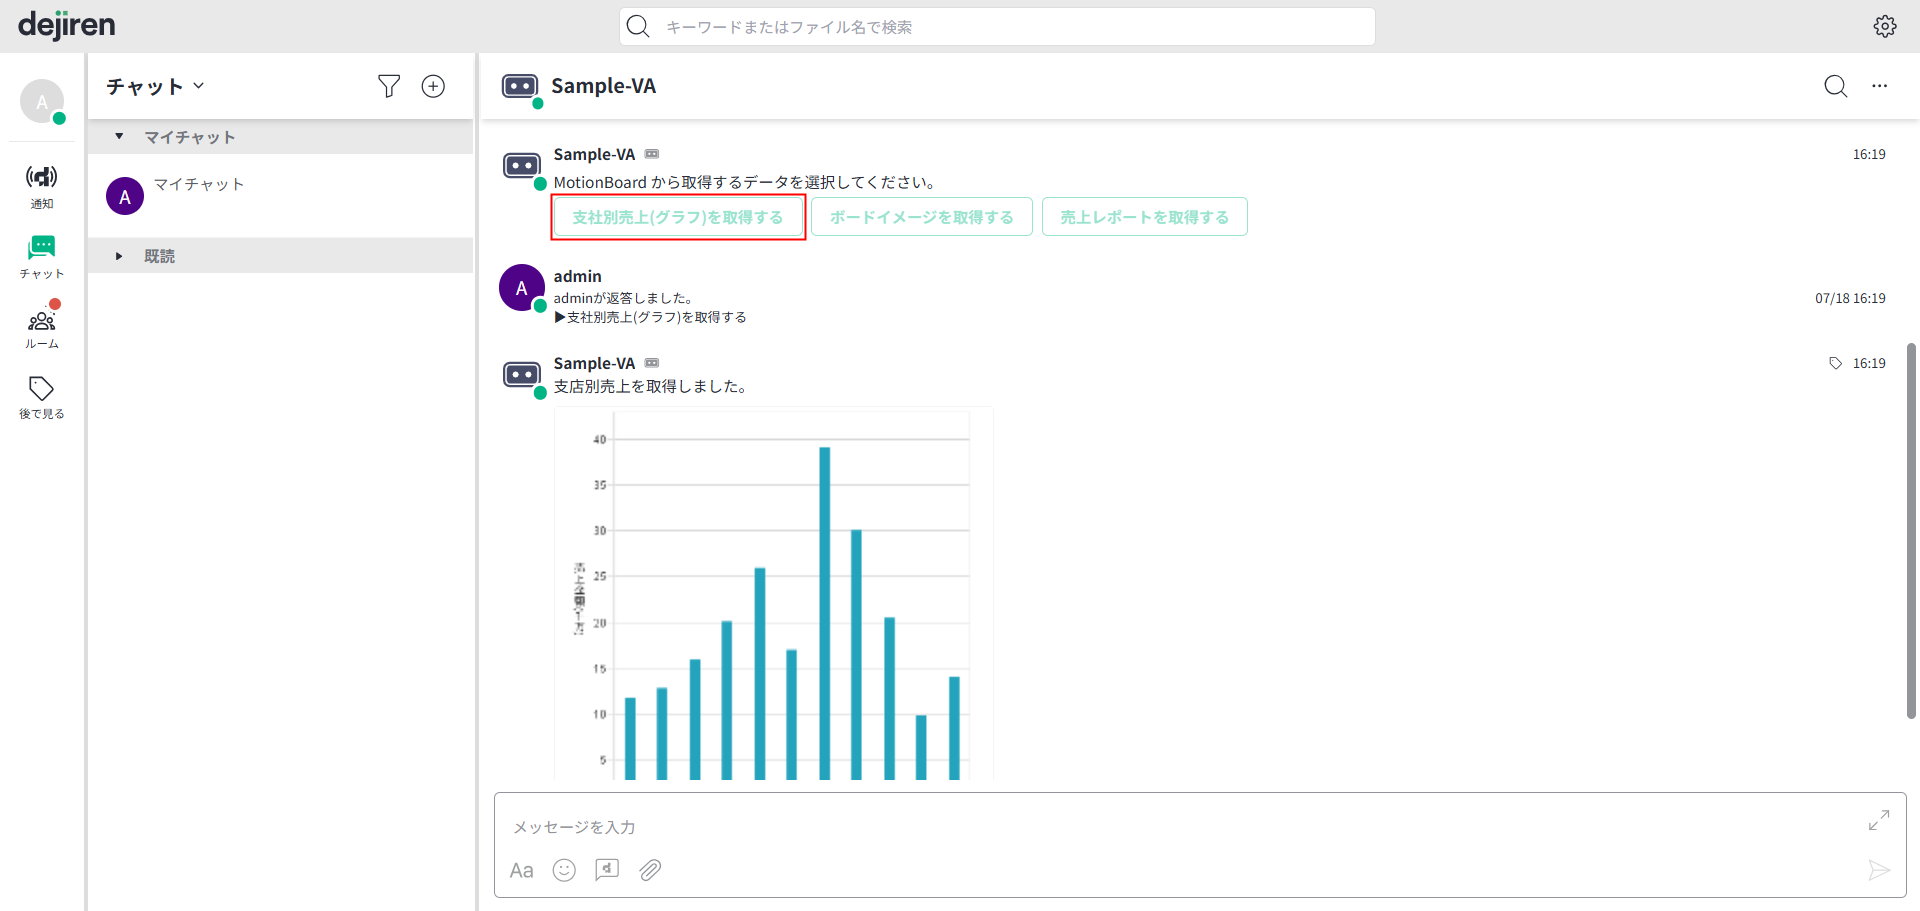Click the chat filter funnel icon

pyautogui.click(x=389, y=87)
